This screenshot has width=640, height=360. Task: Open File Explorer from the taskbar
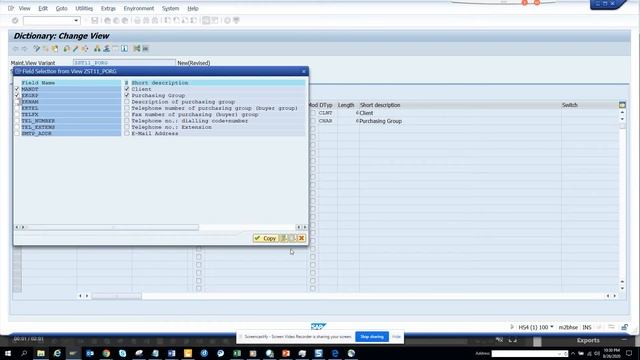click(41, 353)
